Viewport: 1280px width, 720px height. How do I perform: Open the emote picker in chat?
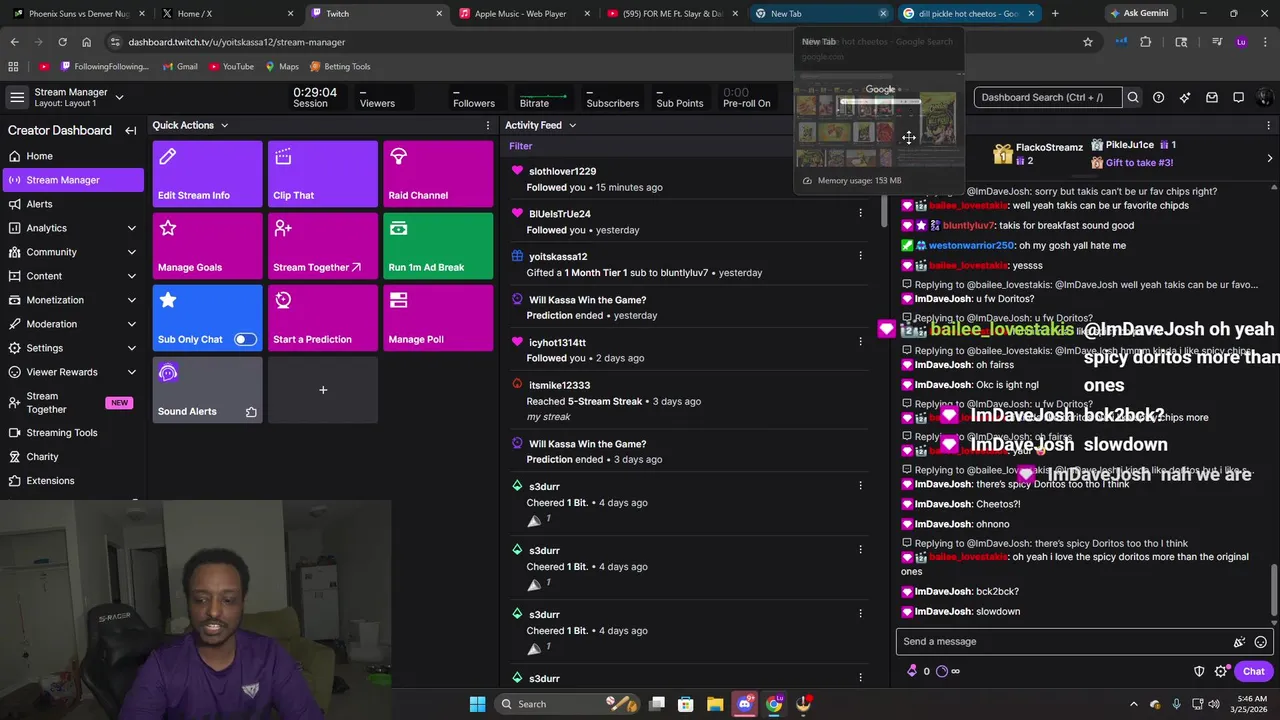coord(1261,642)
